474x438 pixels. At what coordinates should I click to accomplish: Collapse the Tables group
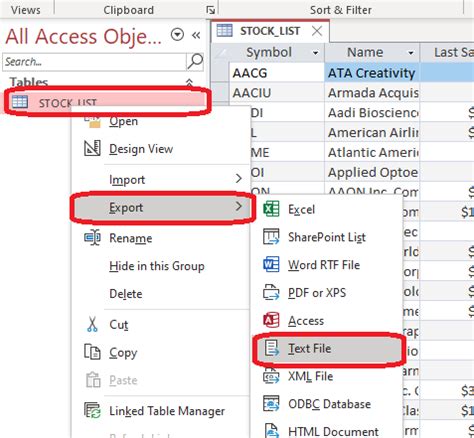point(189,82)
